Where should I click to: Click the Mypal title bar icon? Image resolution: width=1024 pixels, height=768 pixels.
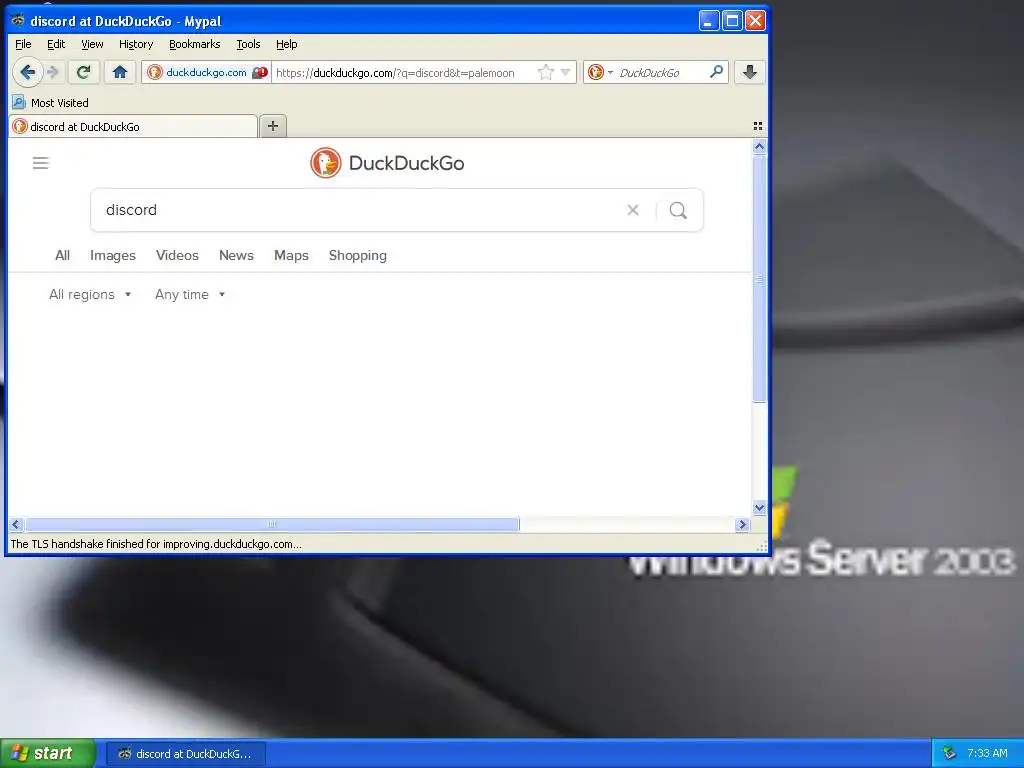pos(18,20)
